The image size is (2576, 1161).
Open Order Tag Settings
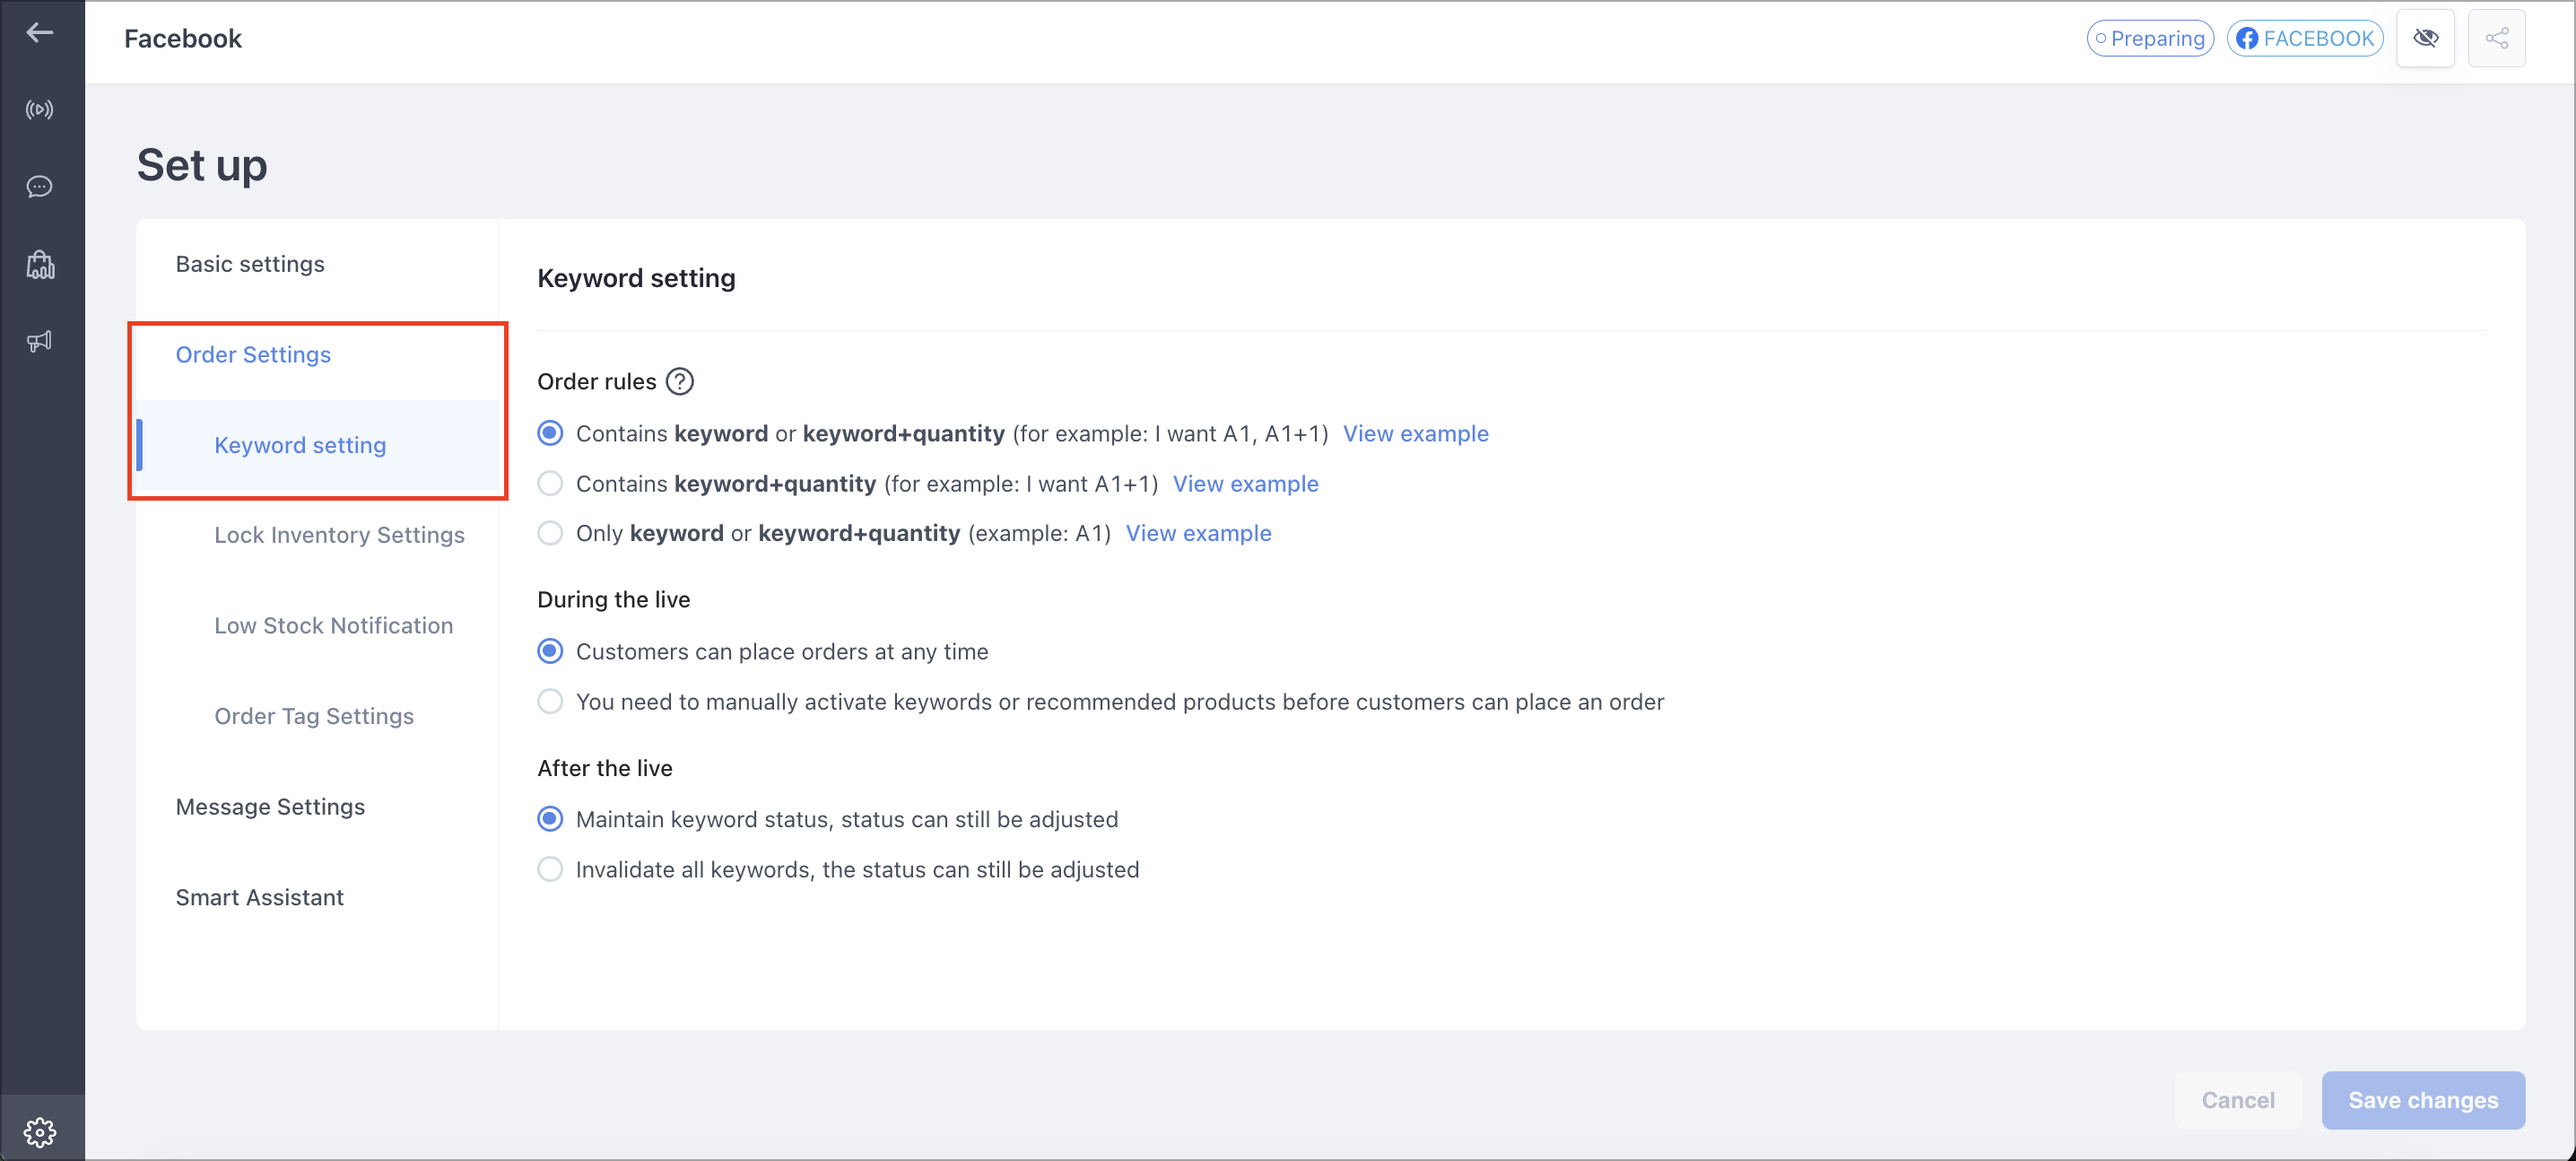click(314, 716)
